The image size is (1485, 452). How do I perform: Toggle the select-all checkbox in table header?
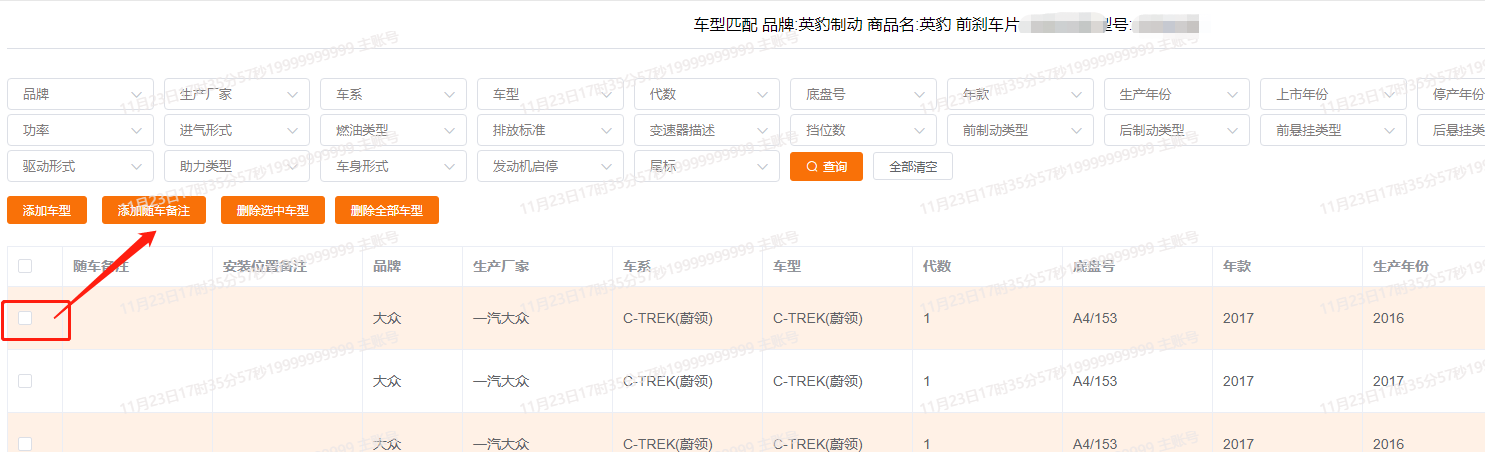click(x=25, y=266)
